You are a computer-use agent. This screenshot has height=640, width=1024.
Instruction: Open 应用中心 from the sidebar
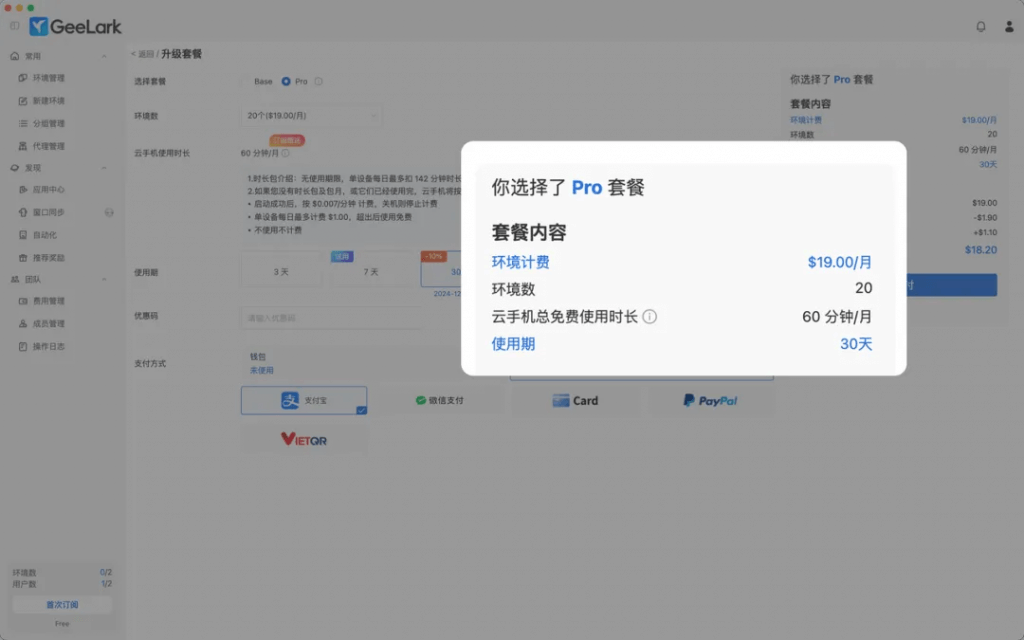point(49,189)
